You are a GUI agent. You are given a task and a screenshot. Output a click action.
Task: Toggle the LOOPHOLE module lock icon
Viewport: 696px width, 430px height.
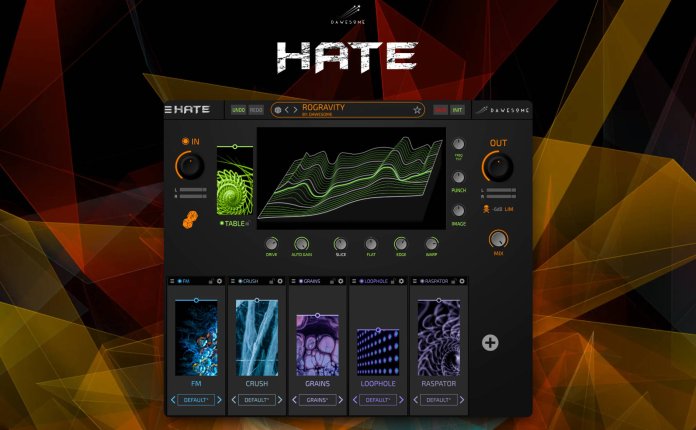(x=393, y=281)
